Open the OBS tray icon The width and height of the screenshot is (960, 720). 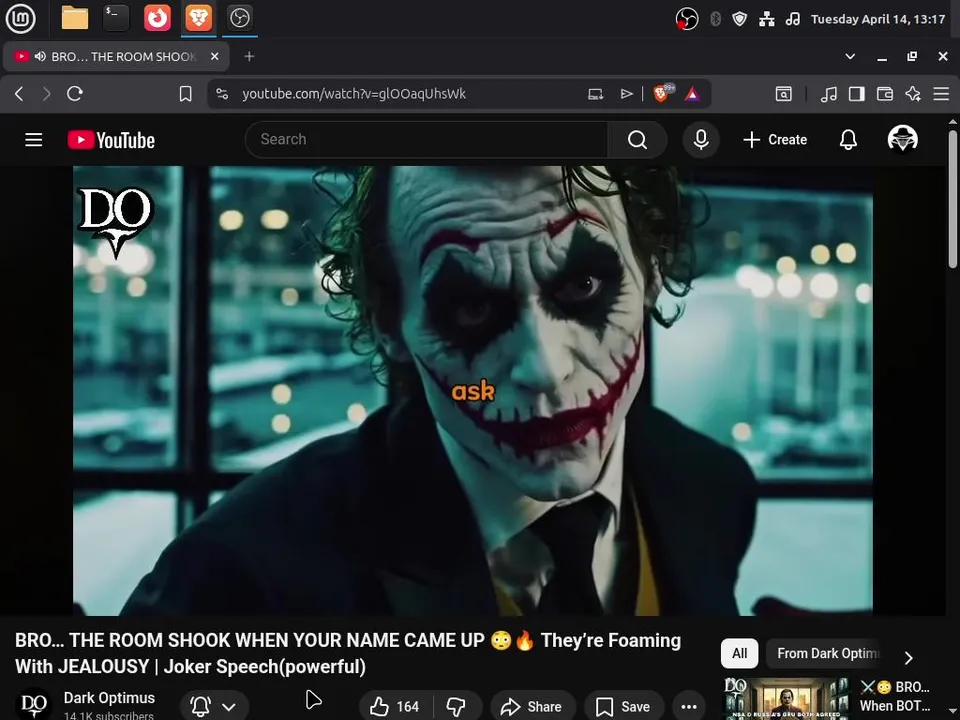click(x=687, y=19)
